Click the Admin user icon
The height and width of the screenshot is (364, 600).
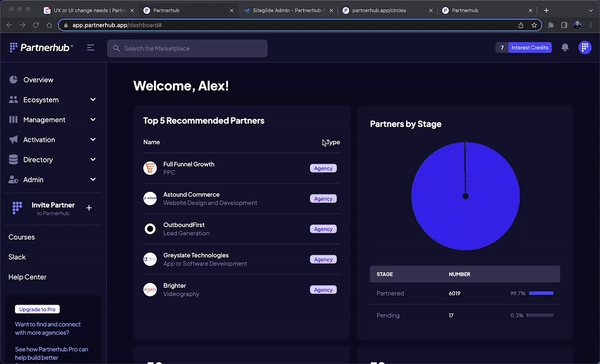[13, 179]
